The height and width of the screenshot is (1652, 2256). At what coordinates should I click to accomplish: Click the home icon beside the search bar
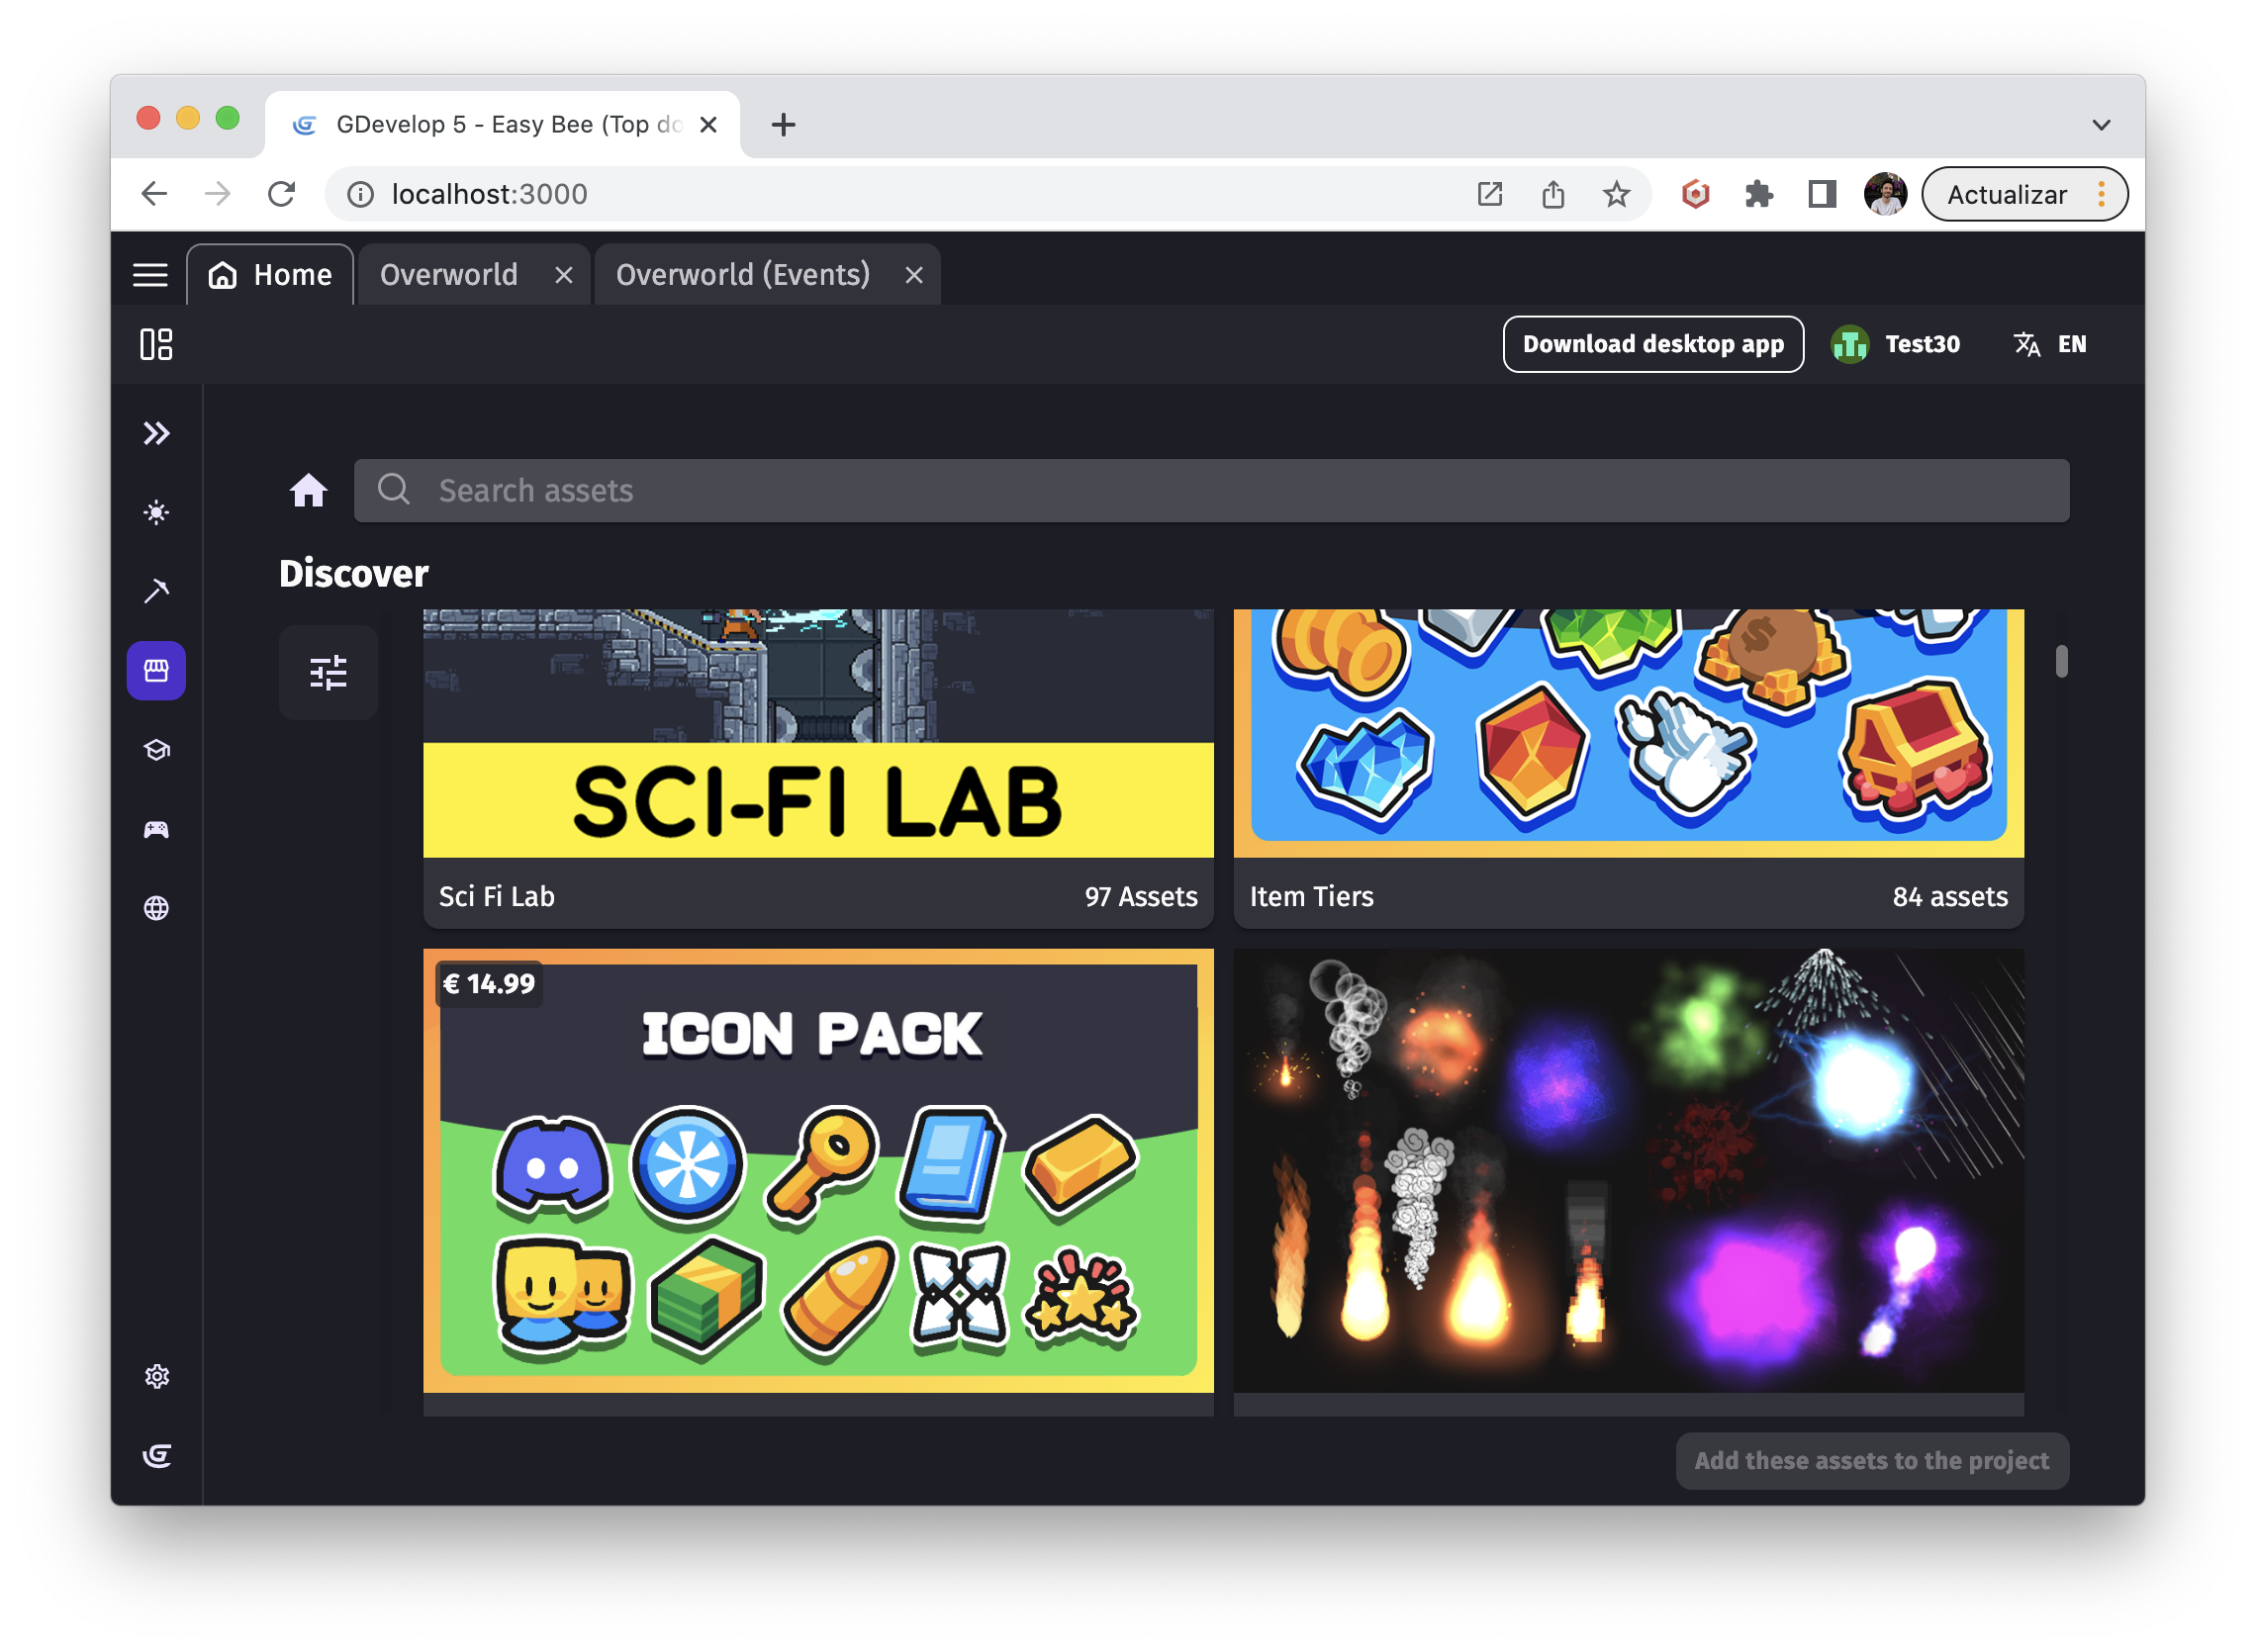tap(308, 490)
